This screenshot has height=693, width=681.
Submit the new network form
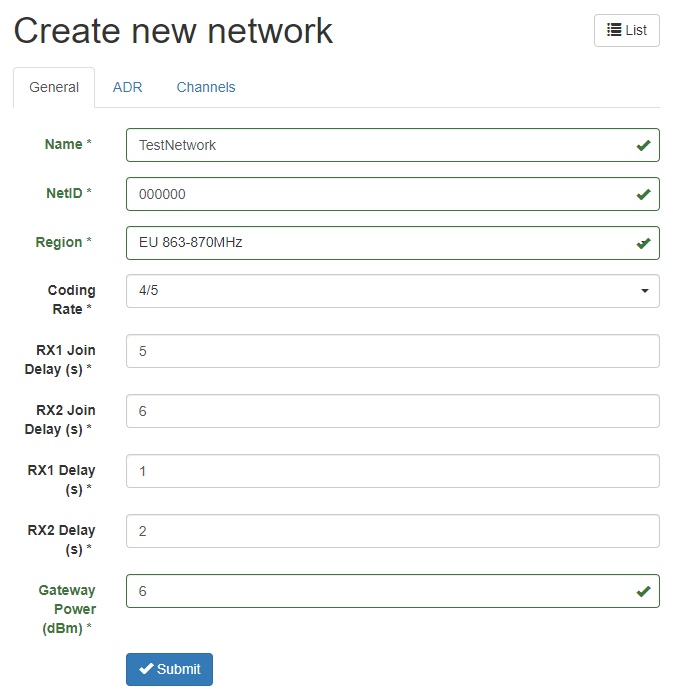point(169,669)
